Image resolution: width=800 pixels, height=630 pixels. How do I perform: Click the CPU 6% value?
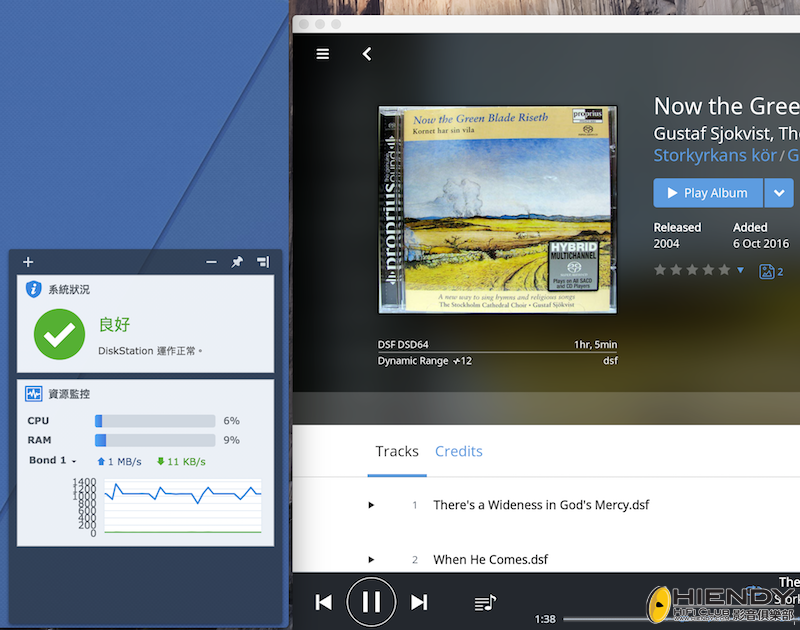point(232,421)
